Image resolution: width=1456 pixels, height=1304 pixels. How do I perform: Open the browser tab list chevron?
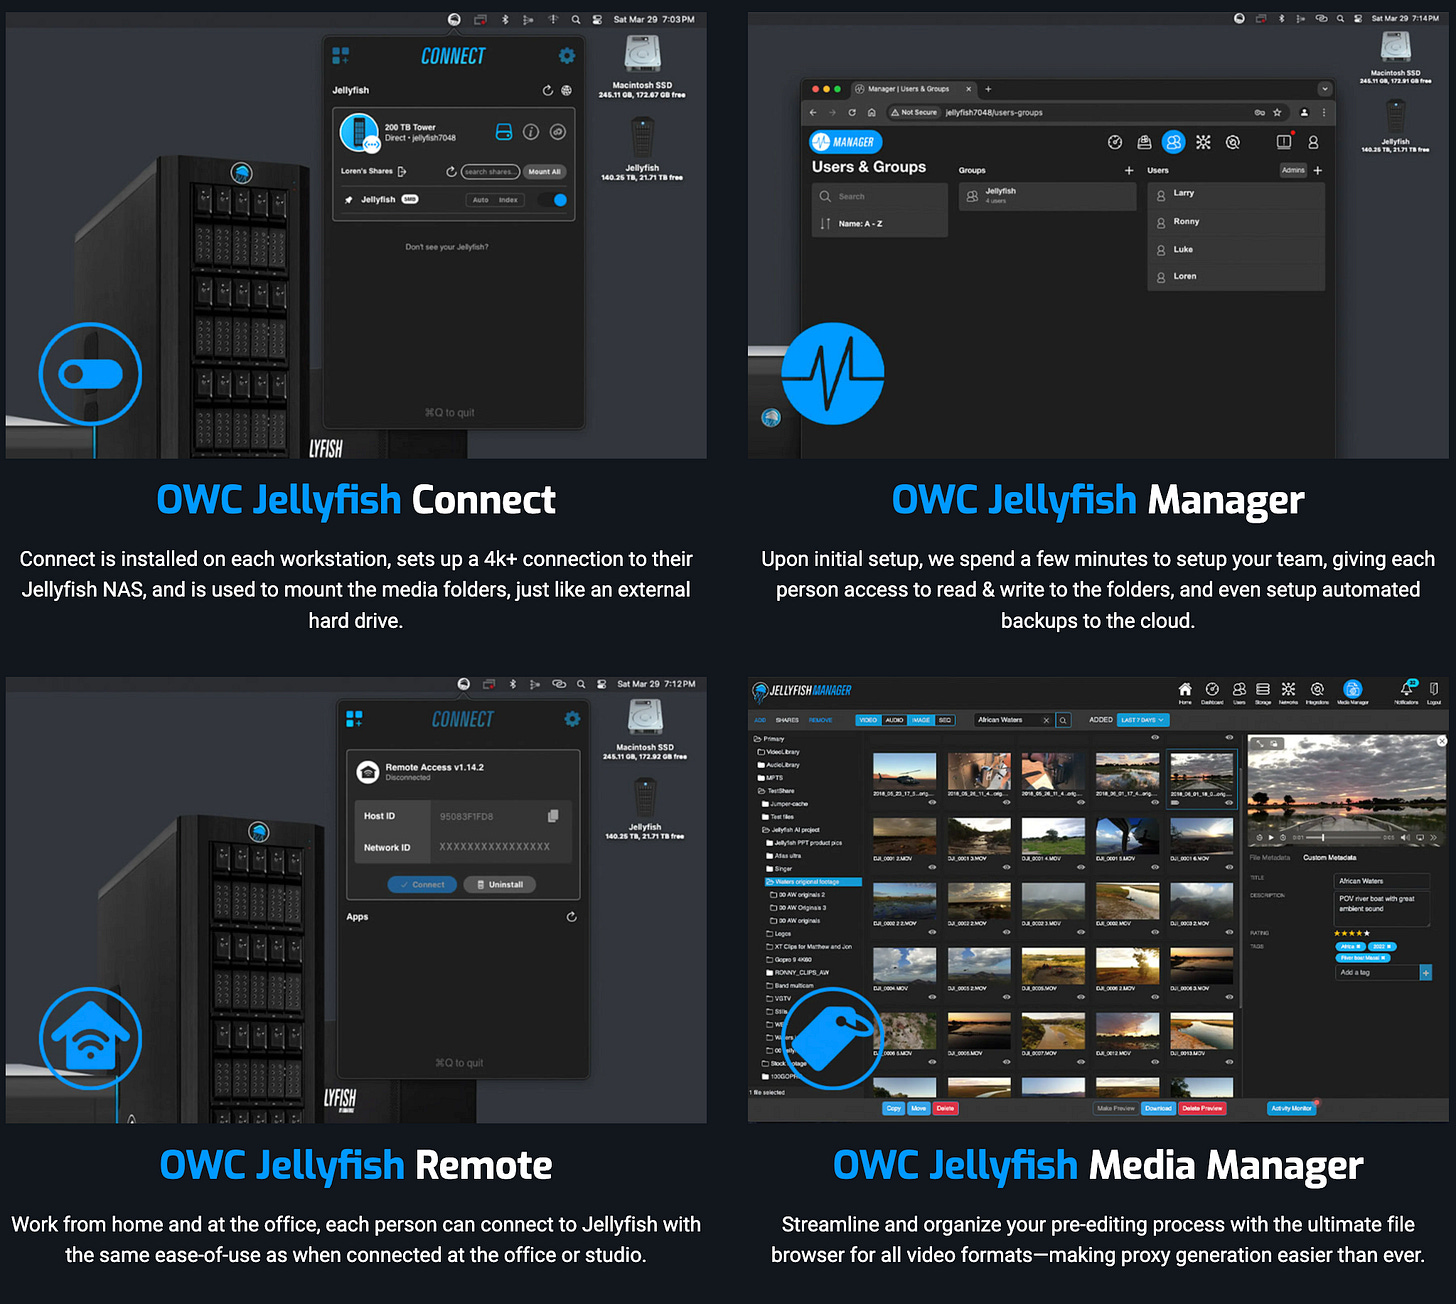click(x=1325, y=89)
